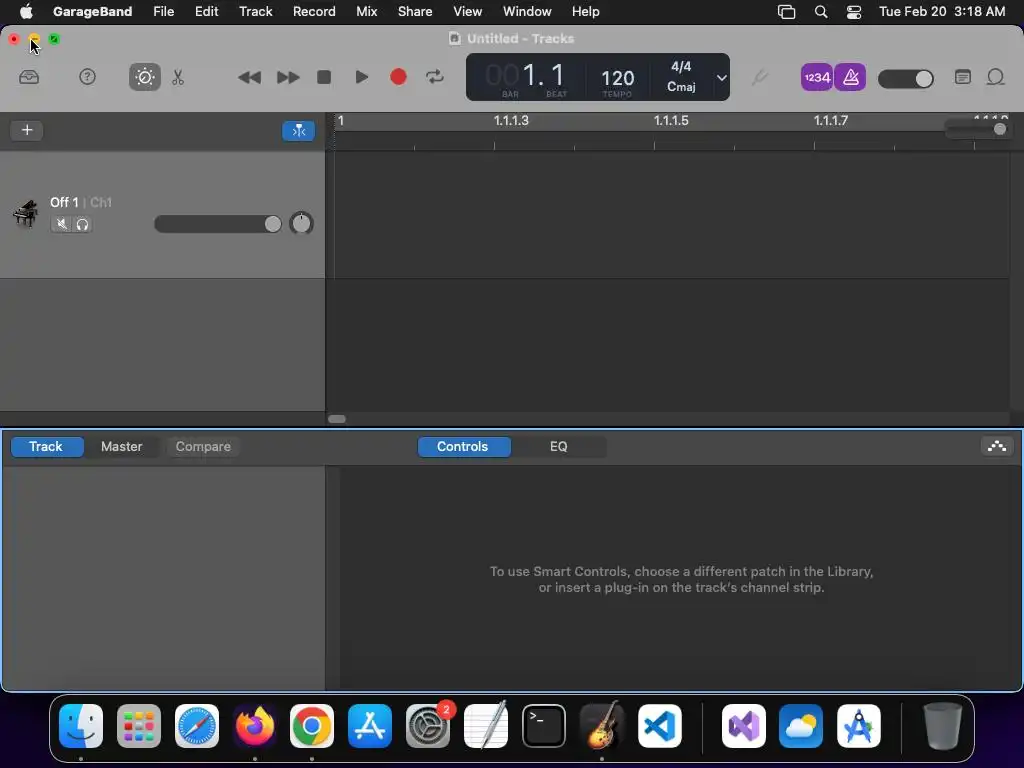Click the horizontal scrollbar thumb

[337, 419]
